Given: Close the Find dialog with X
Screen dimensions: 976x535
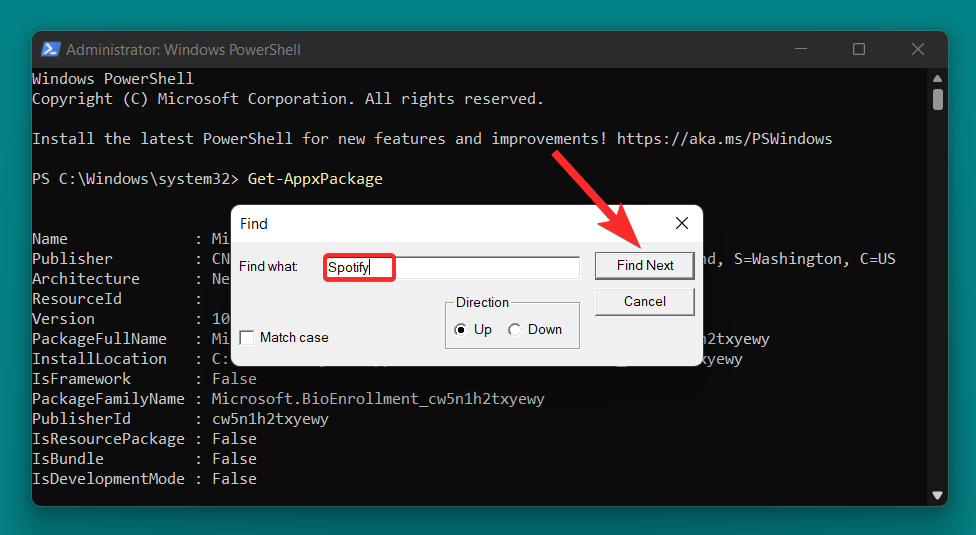Looking at the screenshot, I should point(681,223).
